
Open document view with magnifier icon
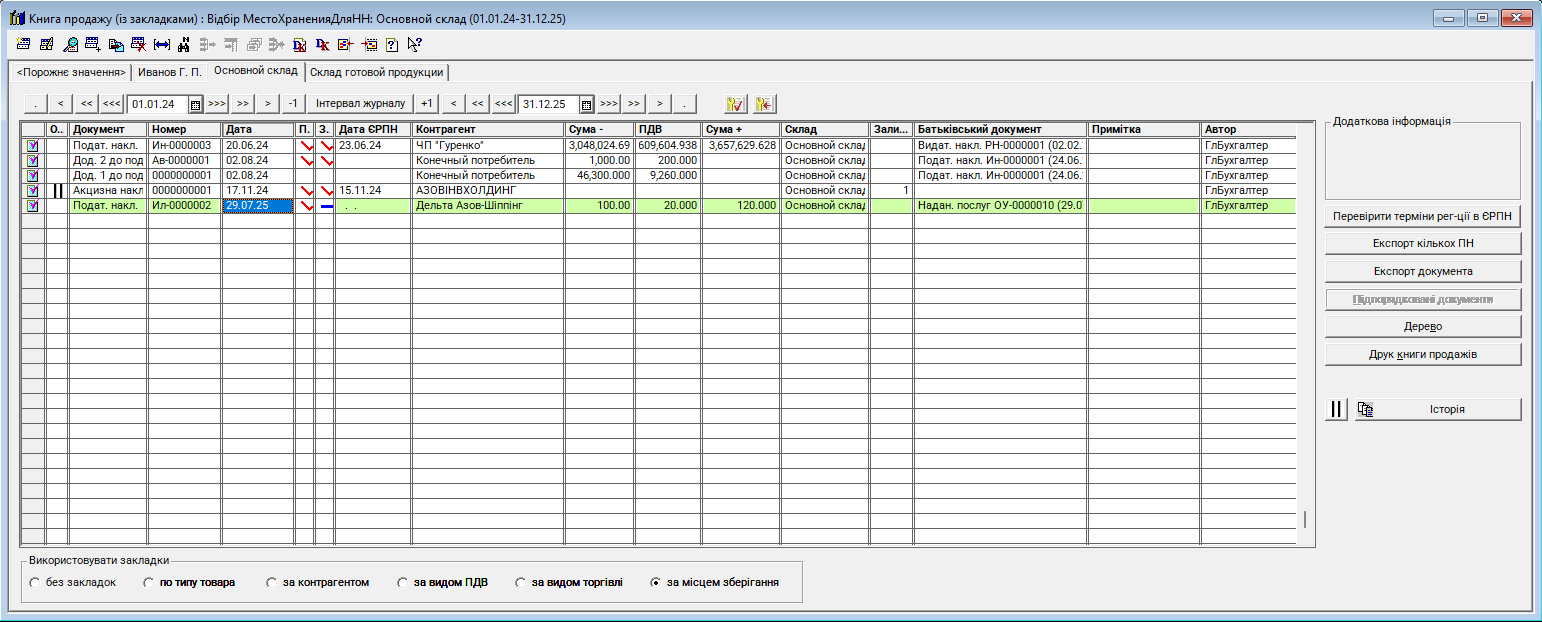click(x=70, y=44)
